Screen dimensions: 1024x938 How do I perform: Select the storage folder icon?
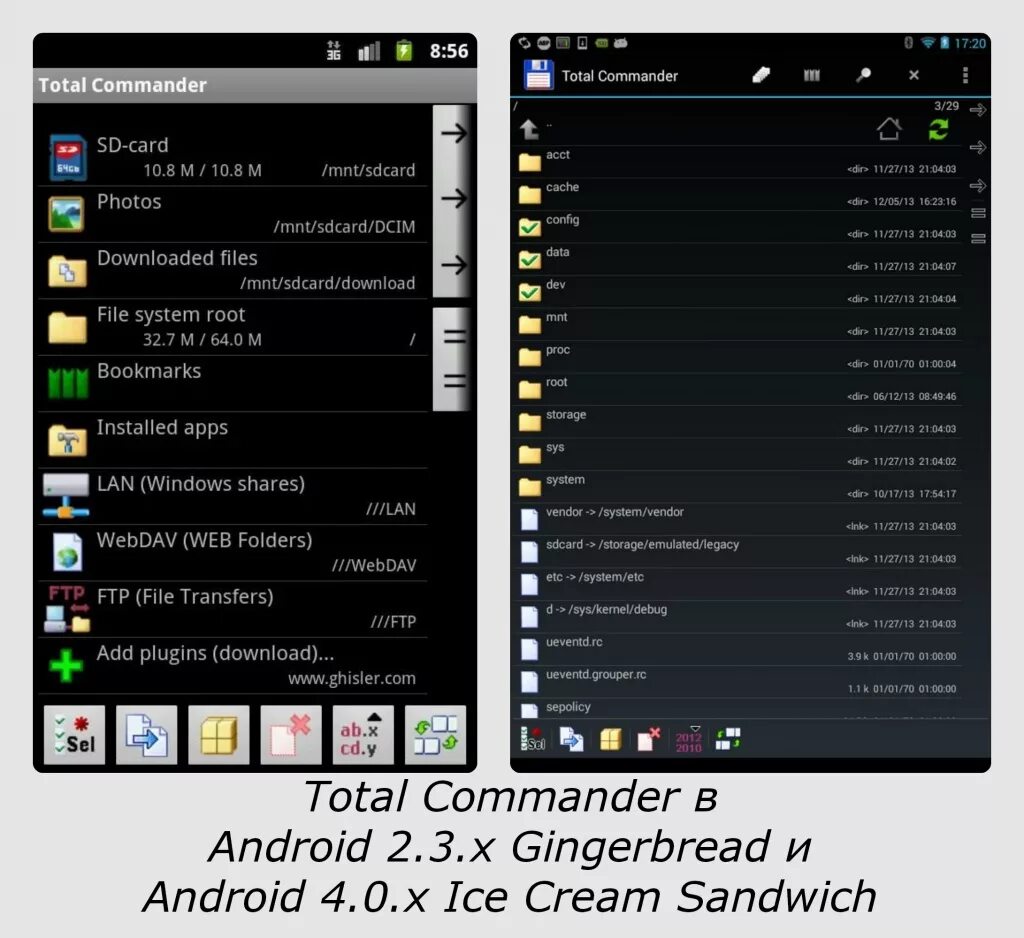[x=530, y=422]
